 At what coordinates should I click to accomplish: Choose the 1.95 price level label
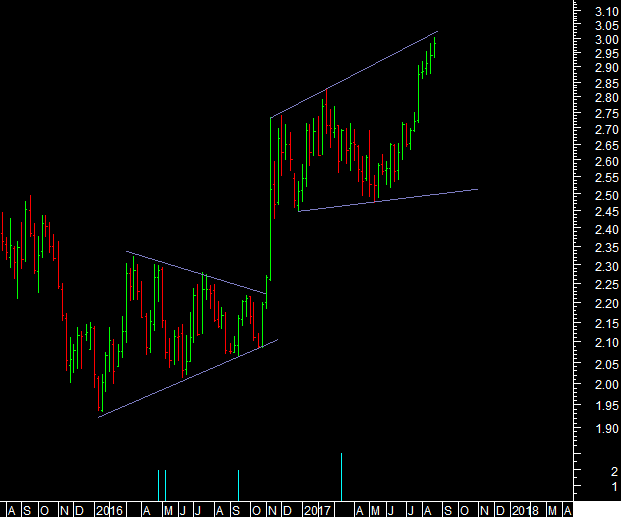607,406
